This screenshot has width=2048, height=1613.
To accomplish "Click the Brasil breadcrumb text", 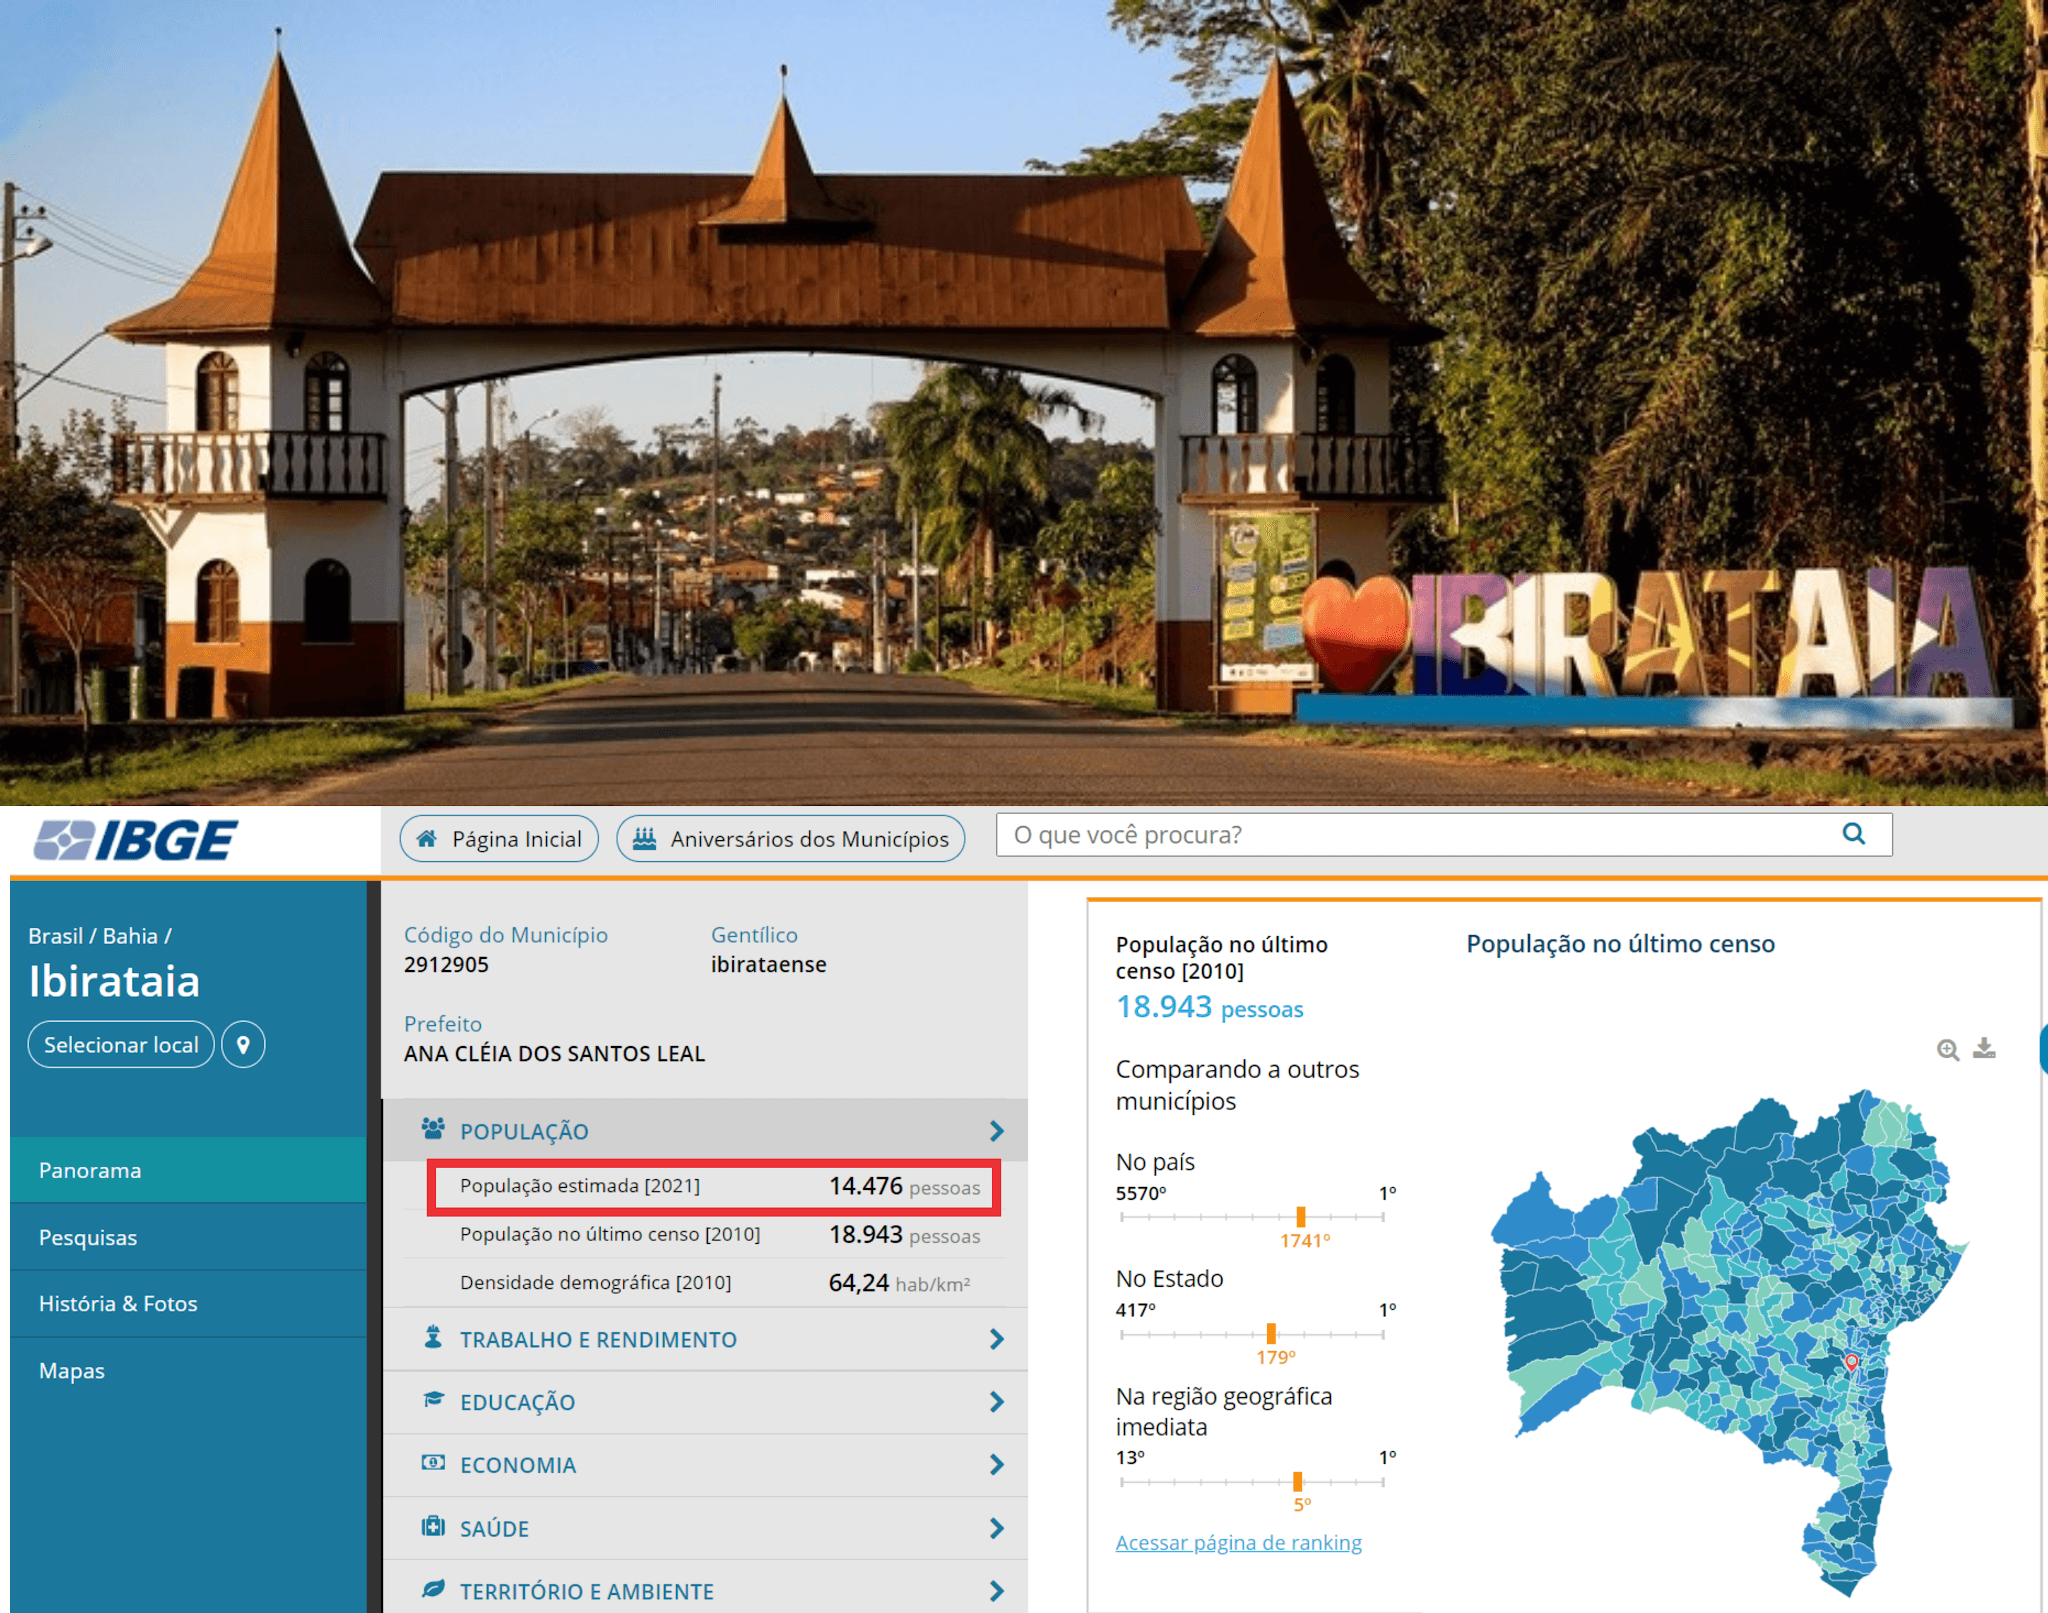I will (x=55, y=936).
